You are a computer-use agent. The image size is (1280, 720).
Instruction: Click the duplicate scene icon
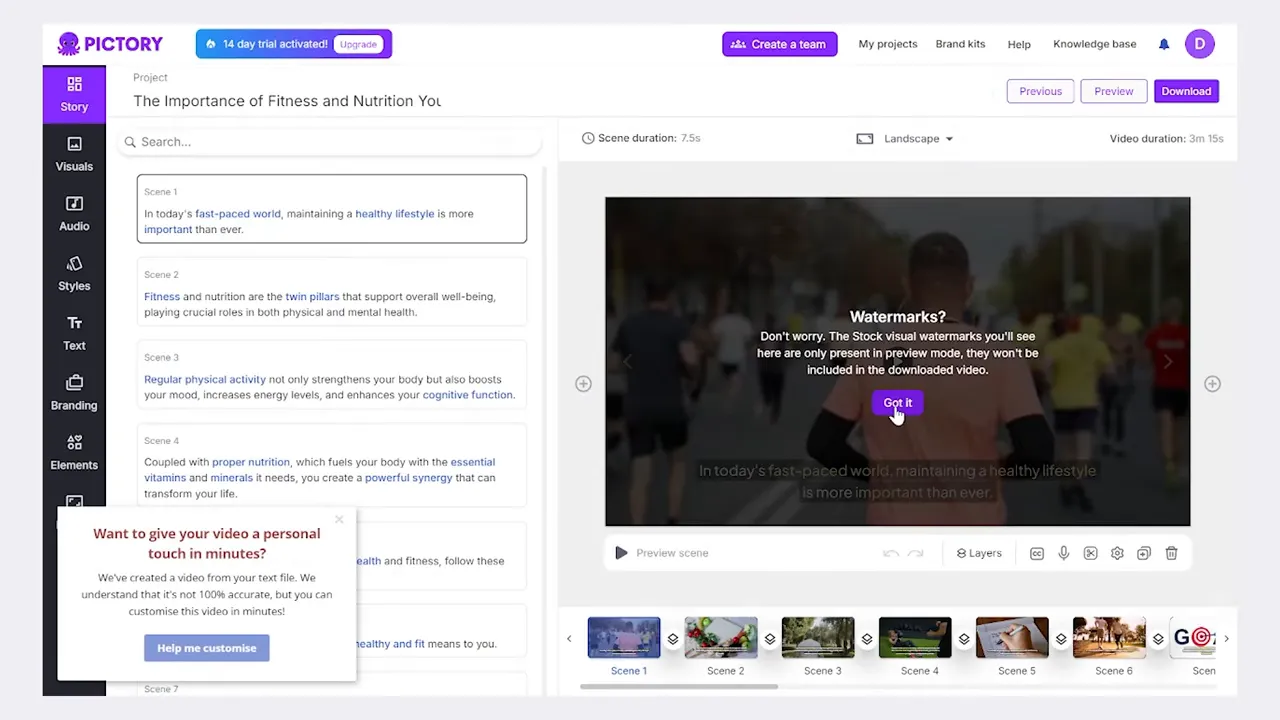click(x=1144, y=553)
